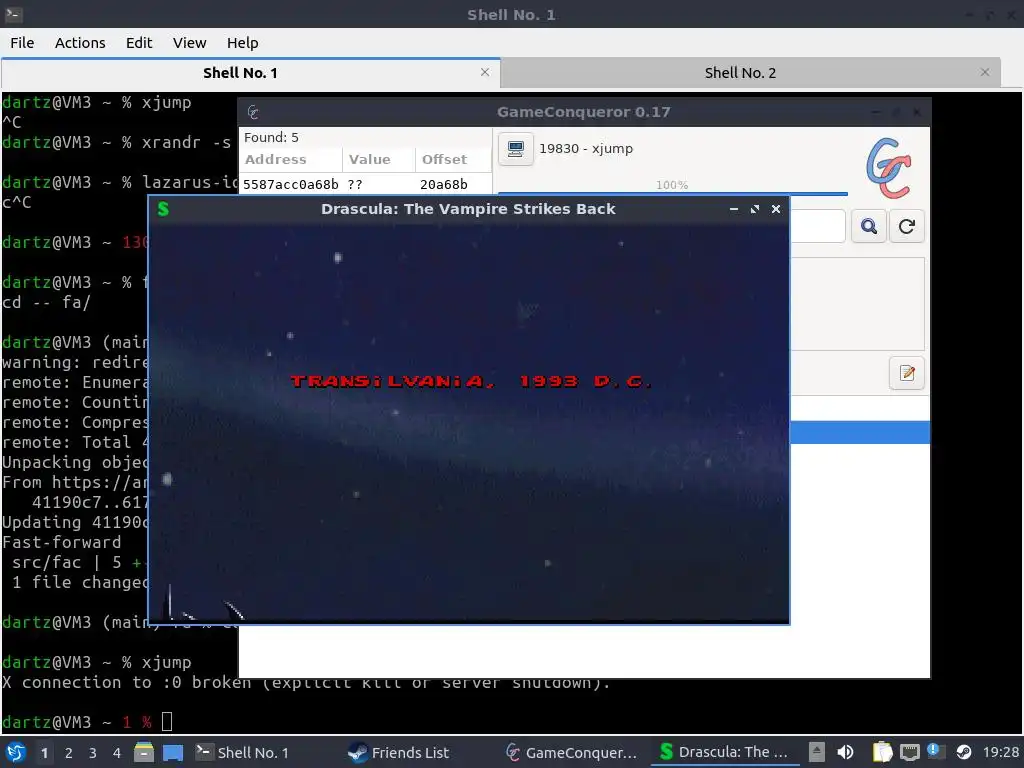Switch to workspace 3
The width and height of the screenshot is (1024, 768).
coord(93,753)
